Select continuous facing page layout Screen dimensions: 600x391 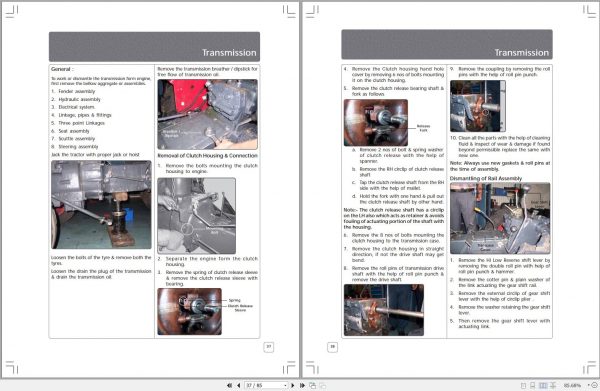coord(553,385)
